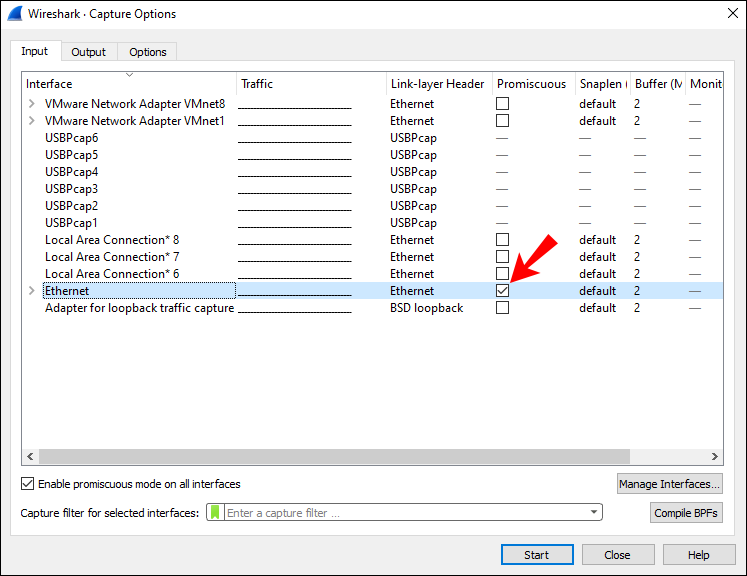Enable promiscuous for Local Area Connection* 7
This screenshot has height=576, width=747.
(502, 257)
